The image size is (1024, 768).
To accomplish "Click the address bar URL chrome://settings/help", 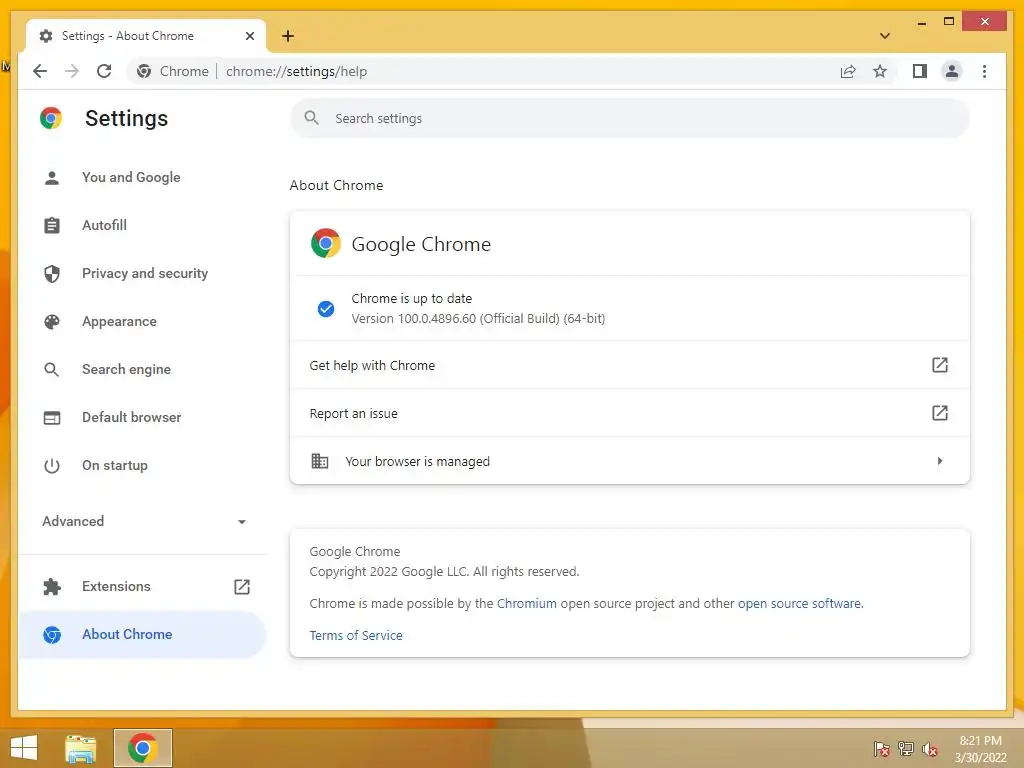I will [x=296, y=71].
